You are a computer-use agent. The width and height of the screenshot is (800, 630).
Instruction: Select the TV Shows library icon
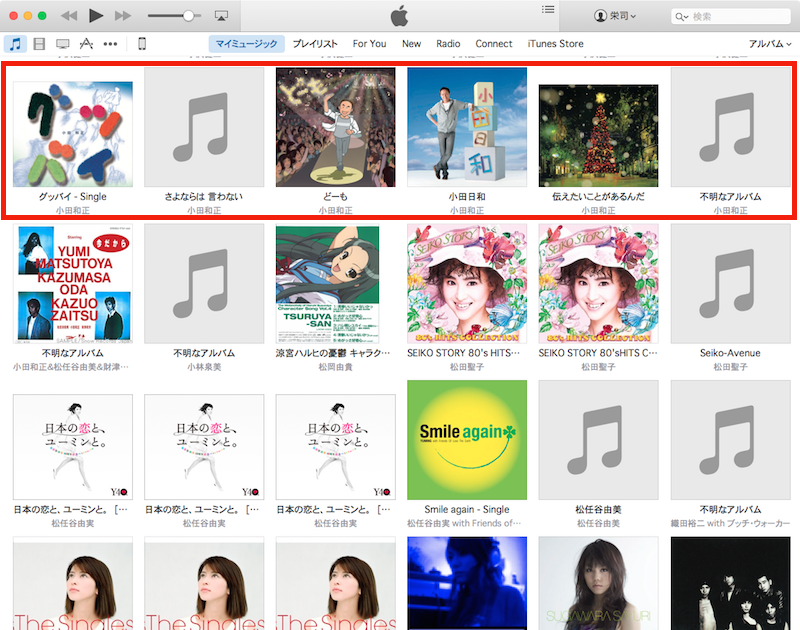[63, 44]
